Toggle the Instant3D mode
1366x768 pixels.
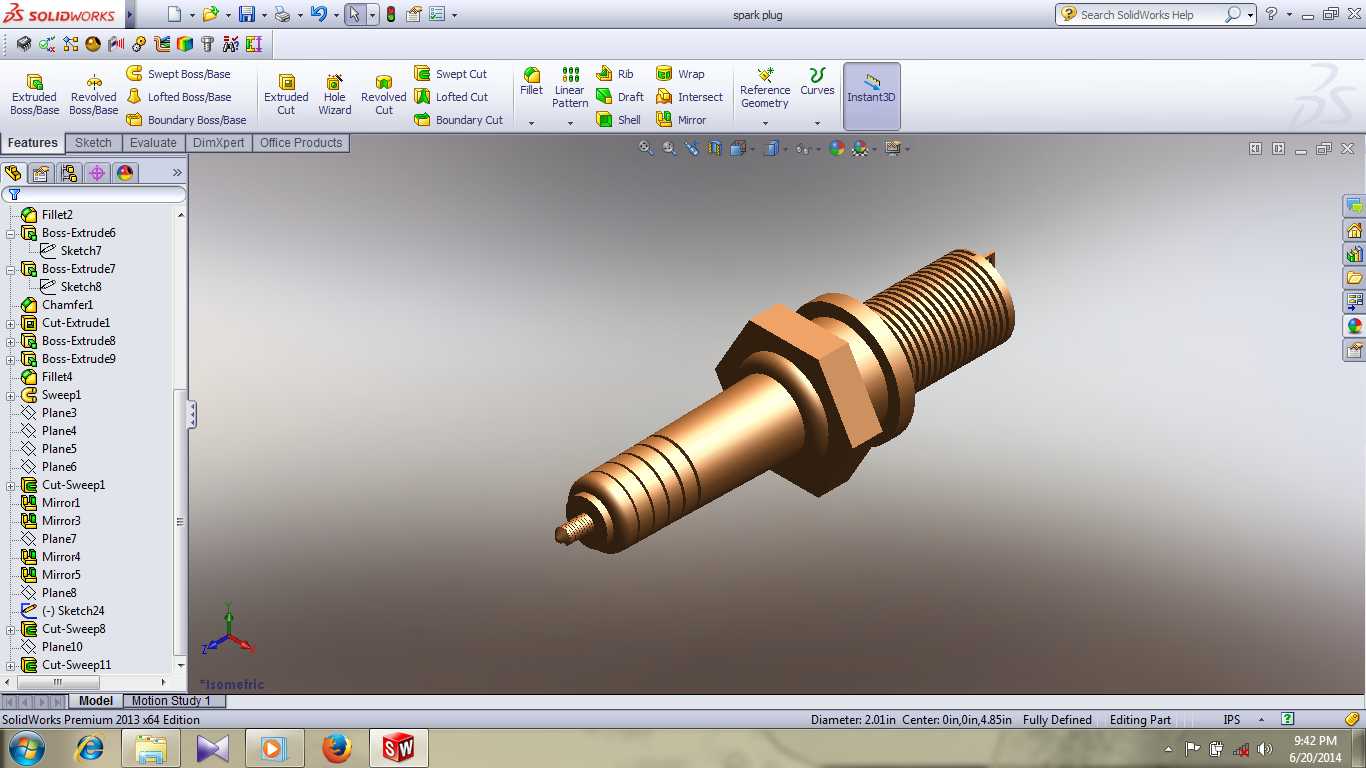coord(872,96)
